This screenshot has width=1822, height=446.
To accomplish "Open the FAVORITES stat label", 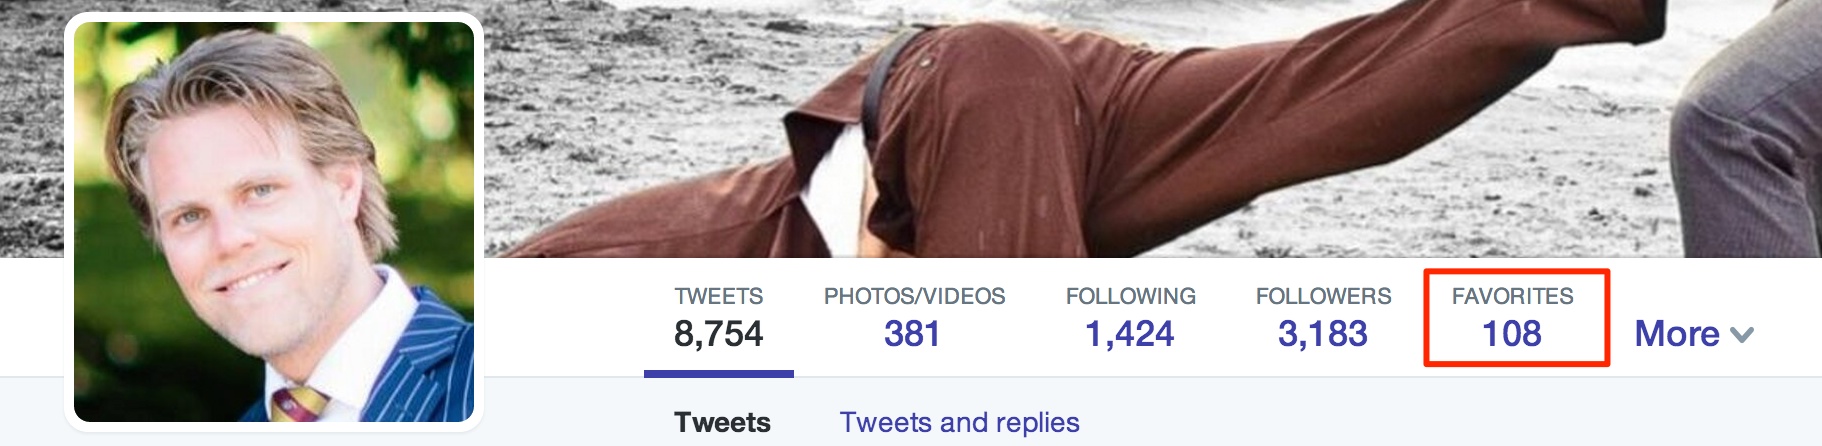I will [1512, 296].
